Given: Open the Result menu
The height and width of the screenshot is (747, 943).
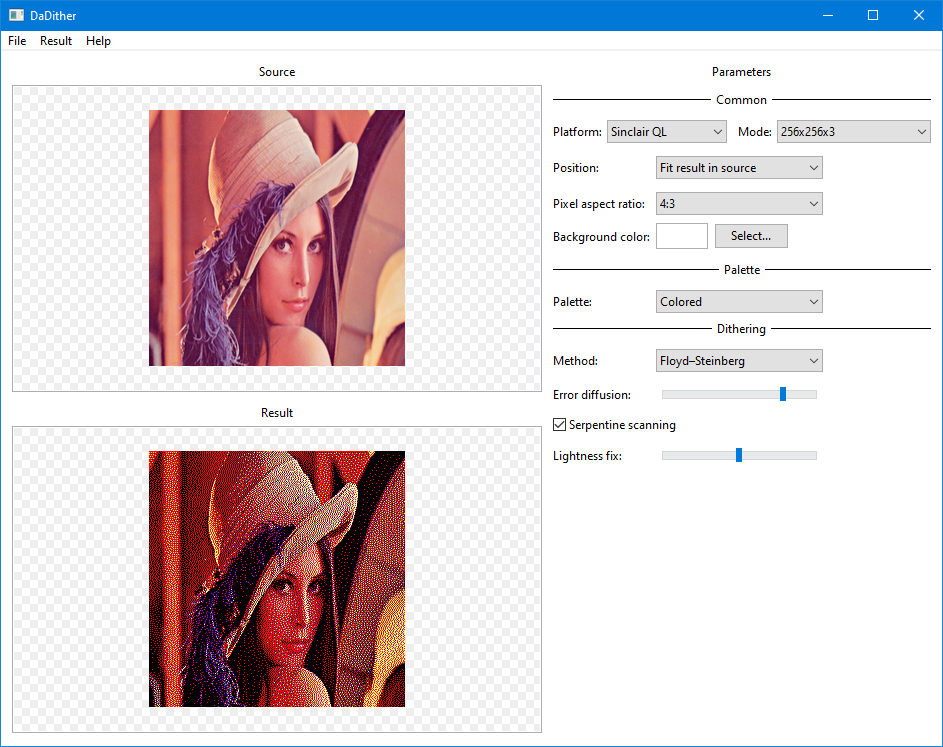Looking at the screenshot, I should pyautogui.click(x=56, y=41).
